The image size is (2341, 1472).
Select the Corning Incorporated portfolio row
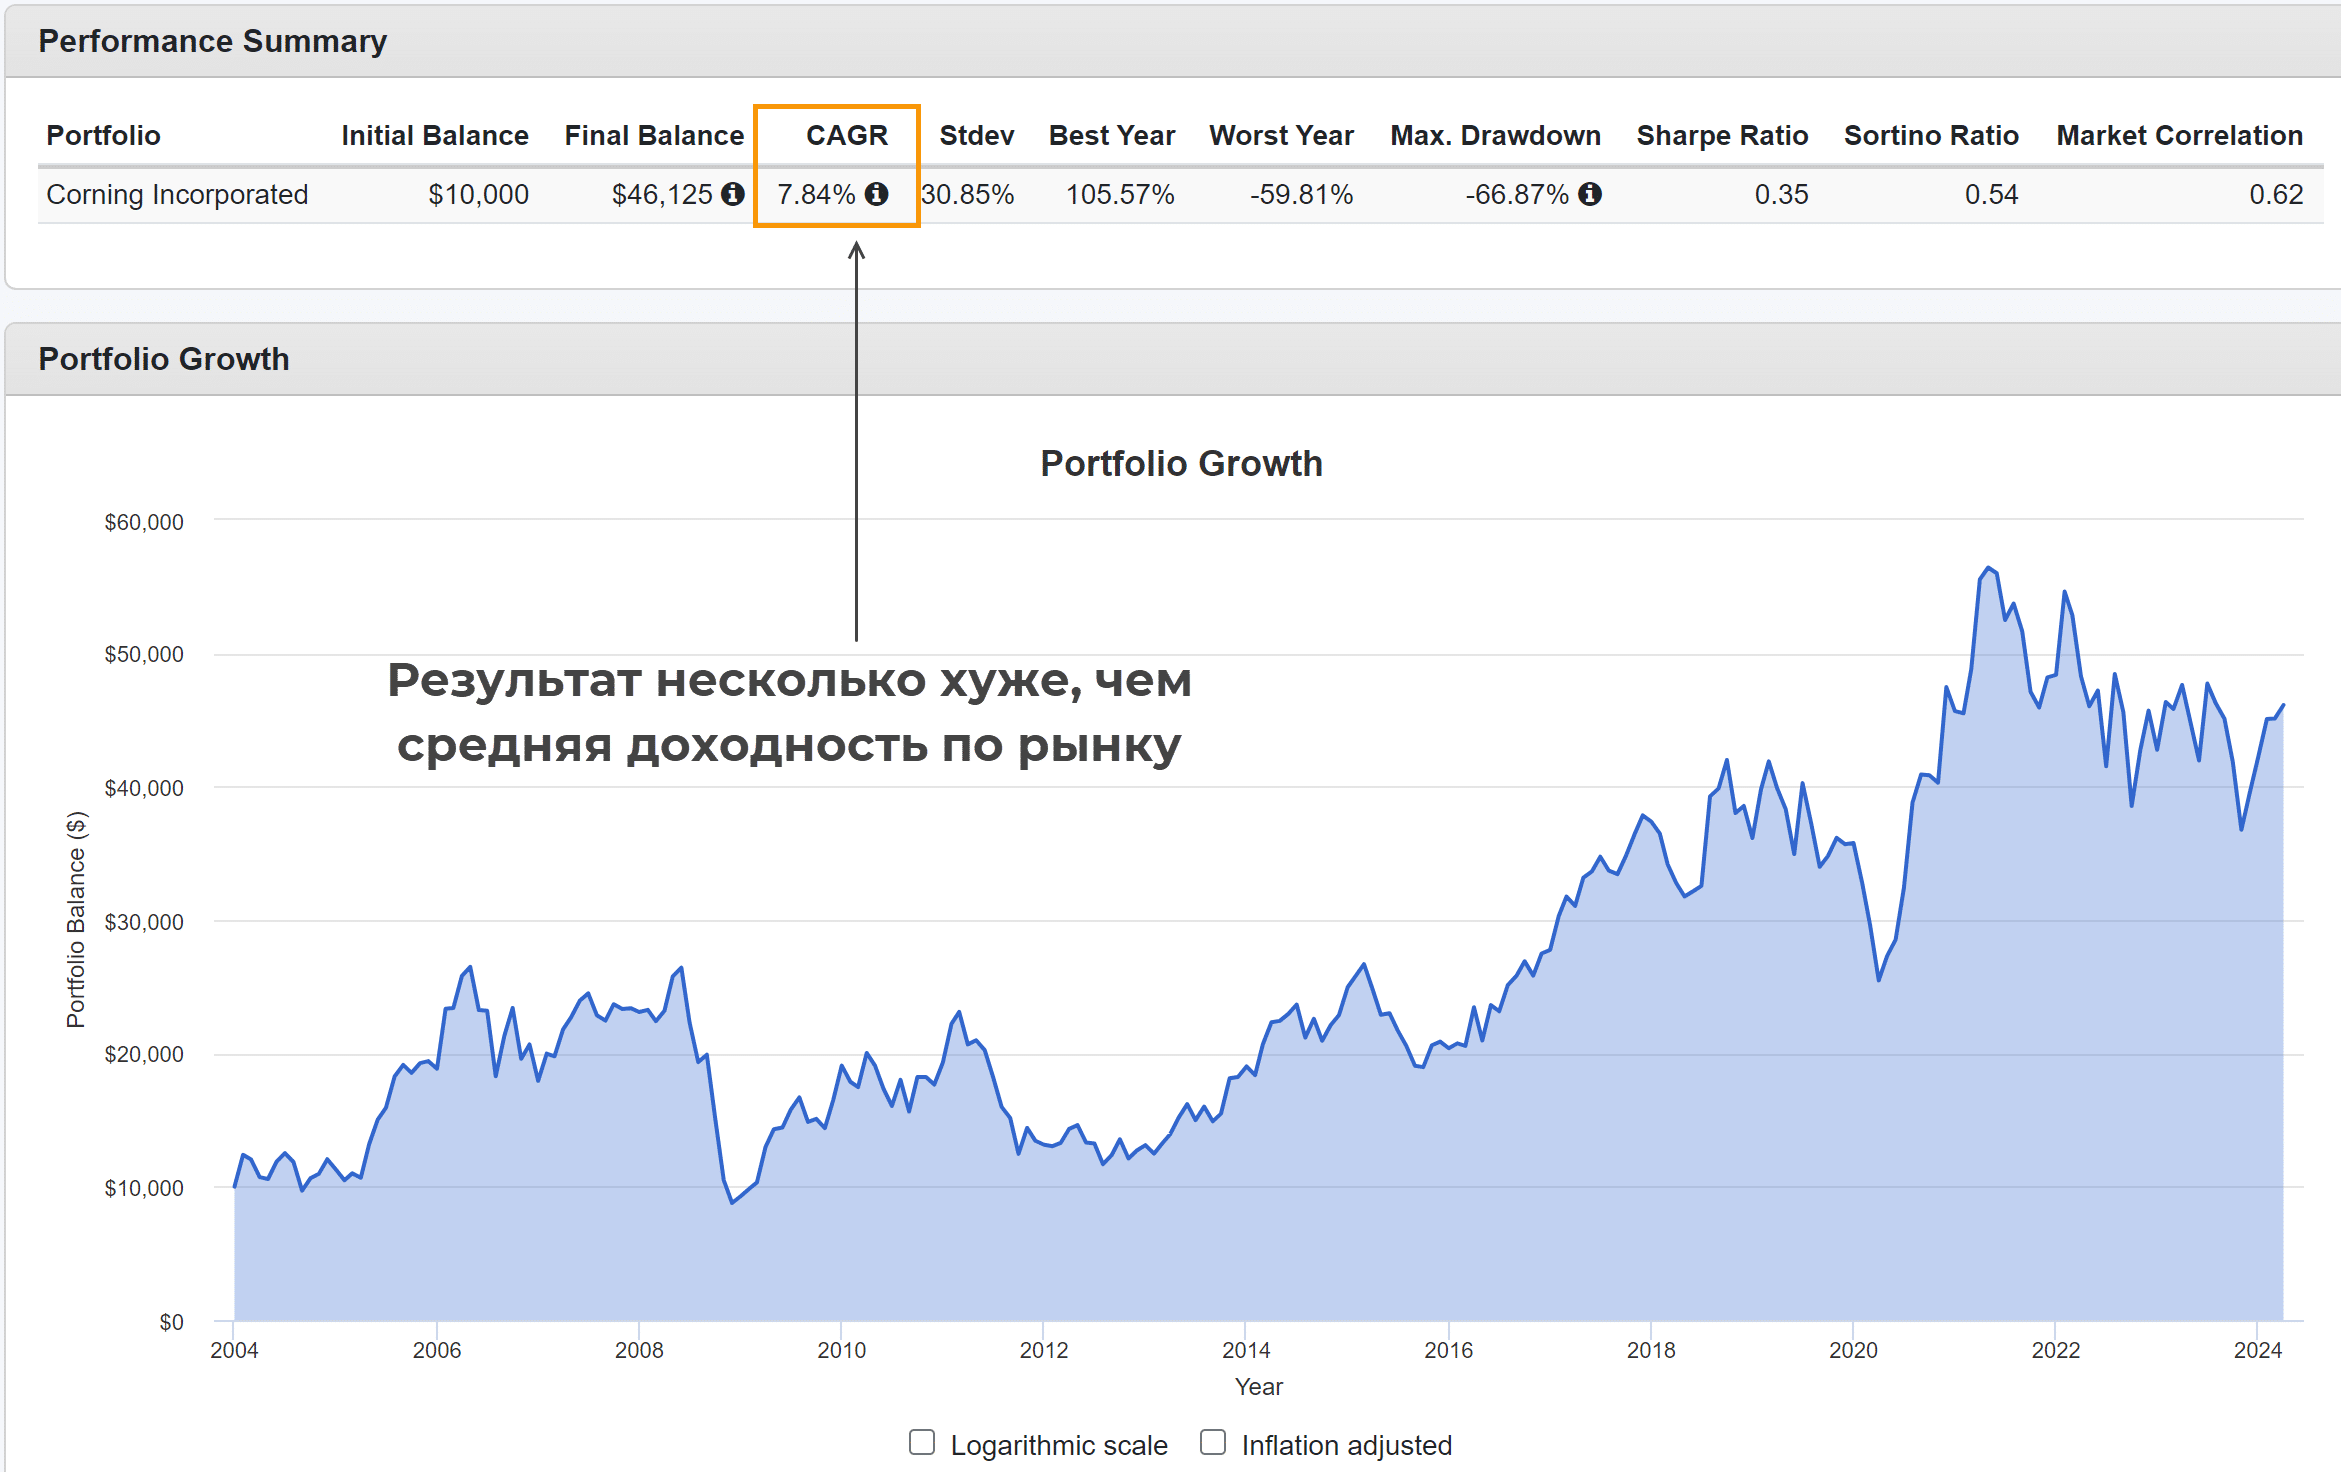[177, 194]
